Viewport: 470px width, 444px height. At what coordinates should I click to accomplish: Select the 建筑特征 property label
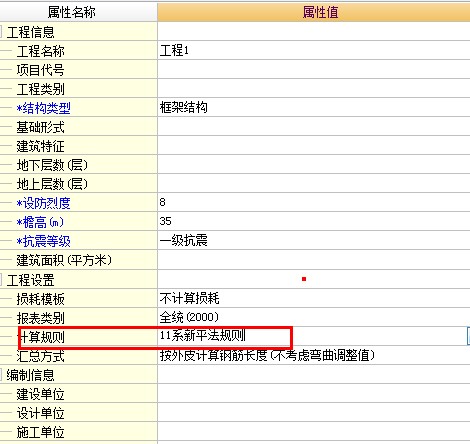[40, 146]
